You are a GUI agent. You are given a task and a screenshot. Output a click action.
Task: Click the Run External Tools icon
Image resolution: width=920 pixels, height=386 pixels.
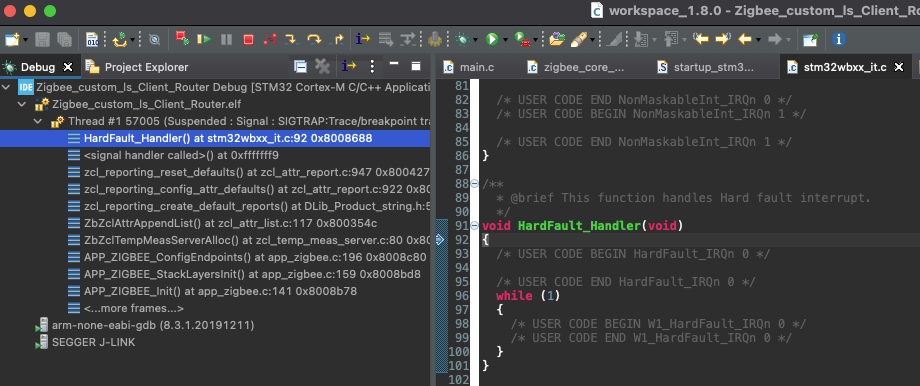tap(522, 39)
